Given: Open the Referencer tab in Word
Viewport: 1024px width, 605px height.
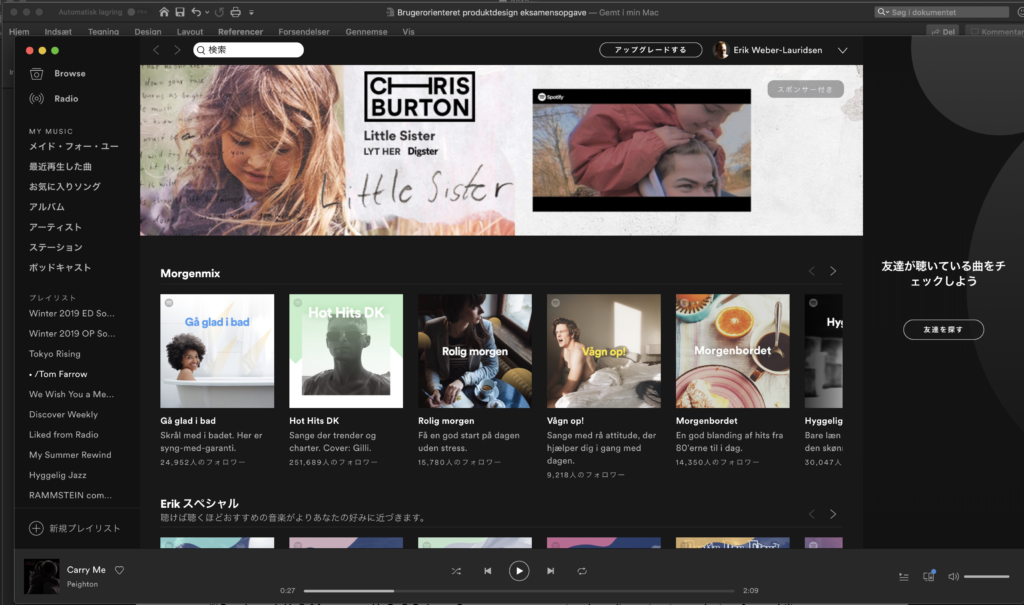Looking at the screenshot, I should tap(240, 31).
